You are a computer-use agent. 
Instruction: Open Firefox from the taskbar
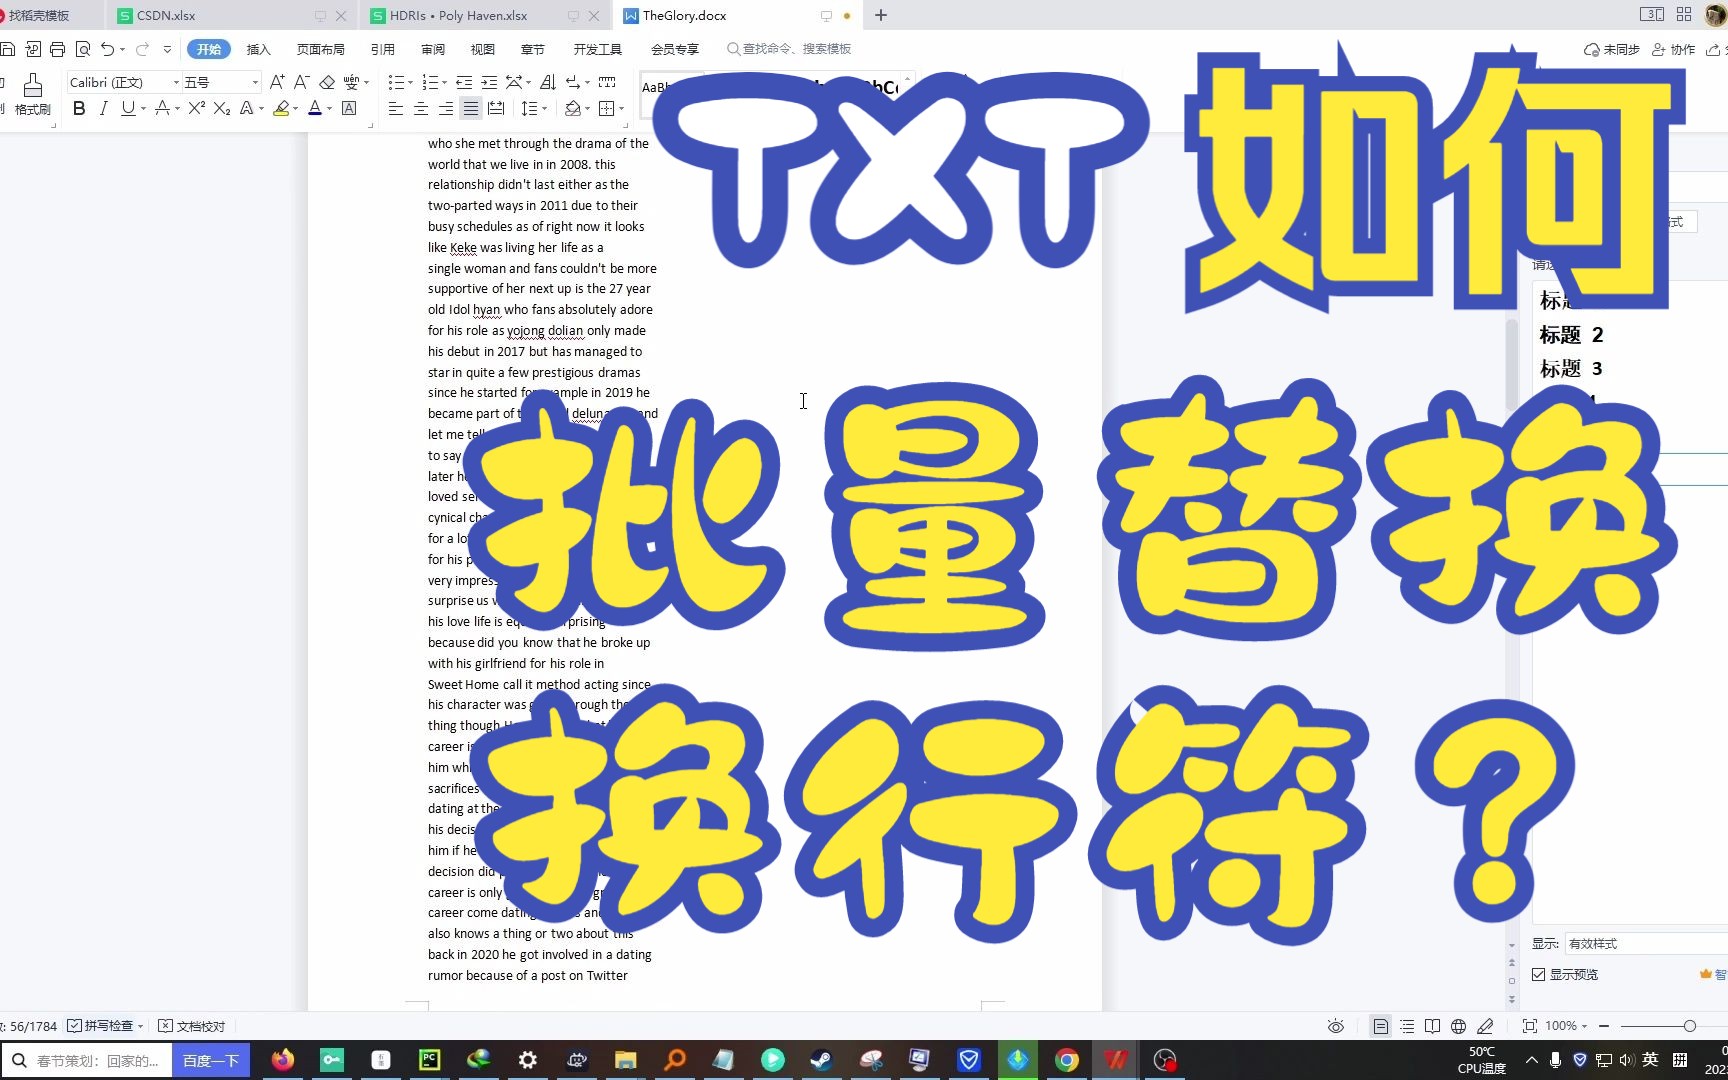click(283, 1060)
